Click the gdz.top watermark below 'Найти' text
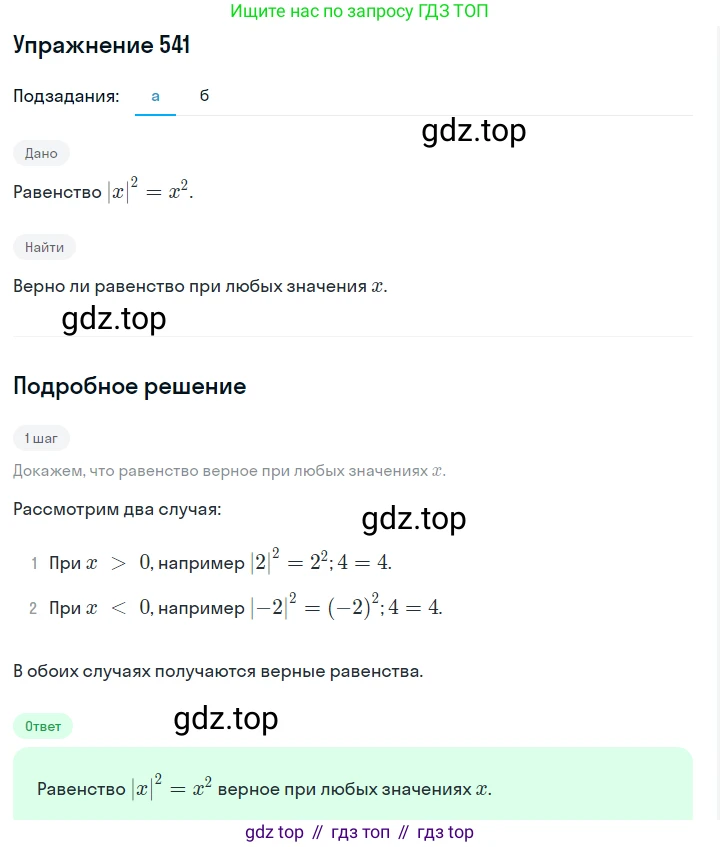 114,319
